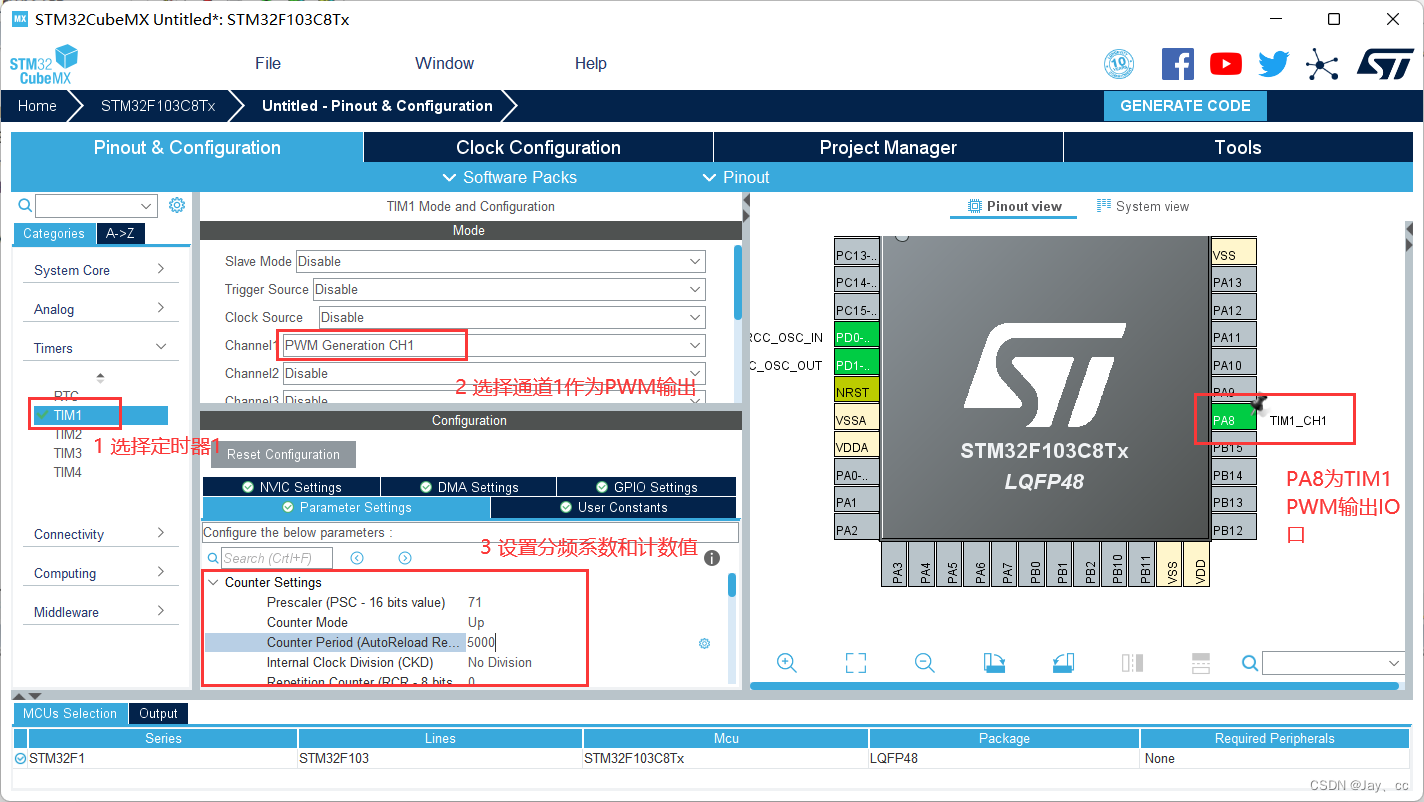Collapse the Timers category
Viewport: 1424px width, 802px height.
click(x=99, y=348)
